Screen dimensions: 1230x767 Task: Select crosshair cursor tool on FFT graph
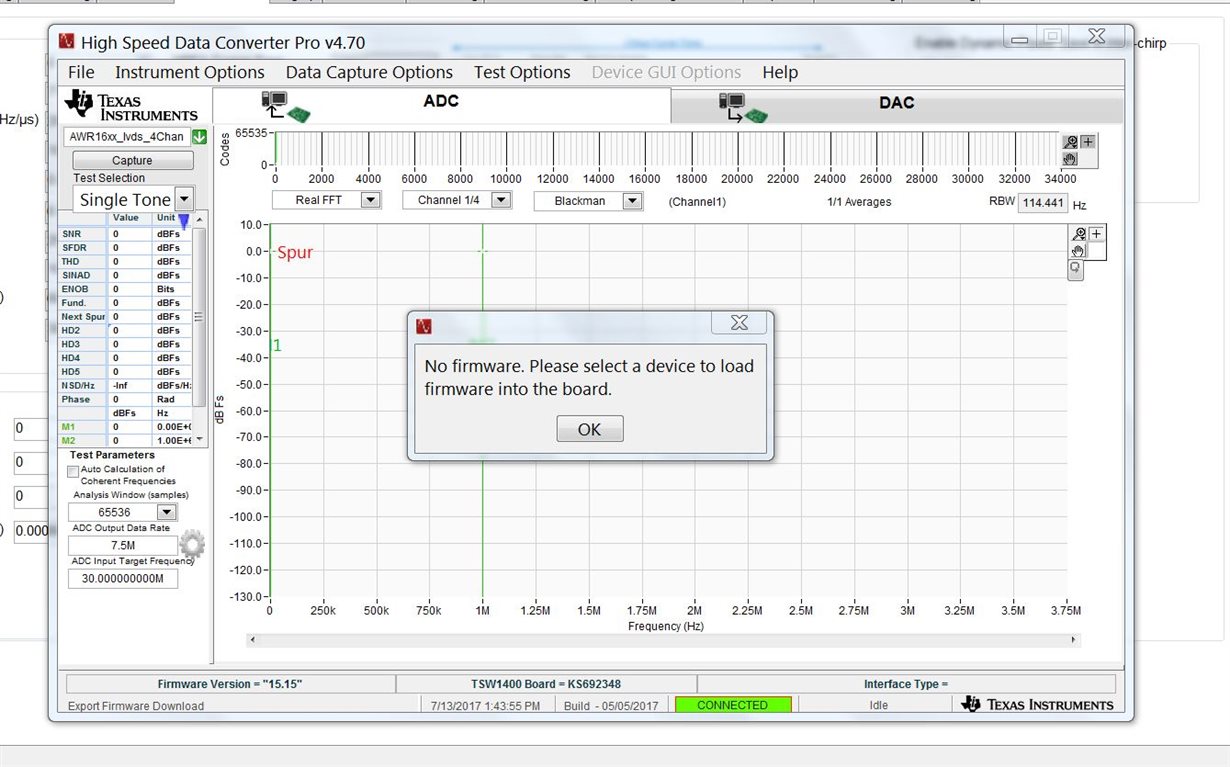click(1096, 234)
